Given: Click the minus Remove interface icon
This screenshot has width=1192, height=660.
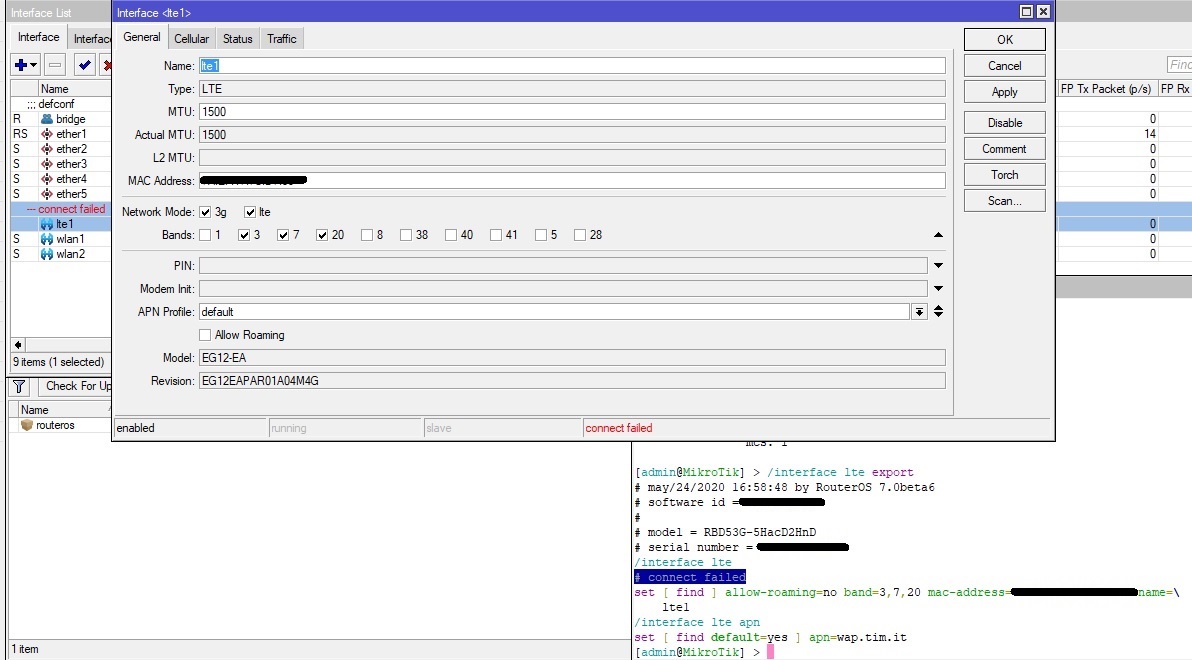Looking at the screenshot, I should (56, 65).
